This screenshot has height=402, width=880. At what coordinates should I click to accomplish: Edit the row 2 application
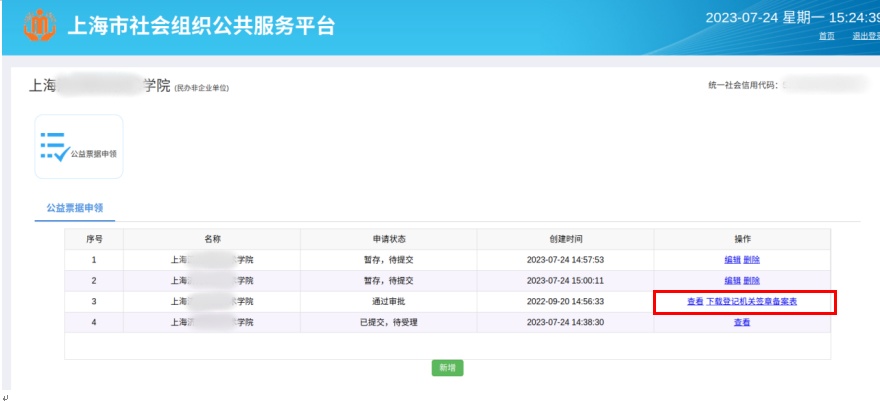[732, 281]
